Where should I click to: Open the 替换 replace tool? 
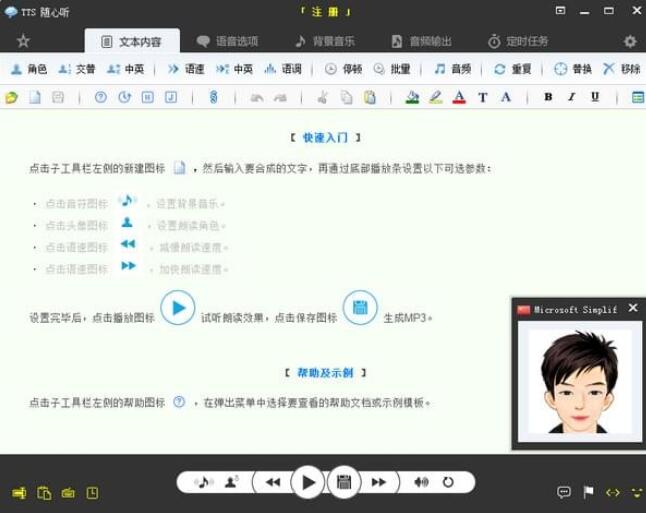[x=572, y=69]
